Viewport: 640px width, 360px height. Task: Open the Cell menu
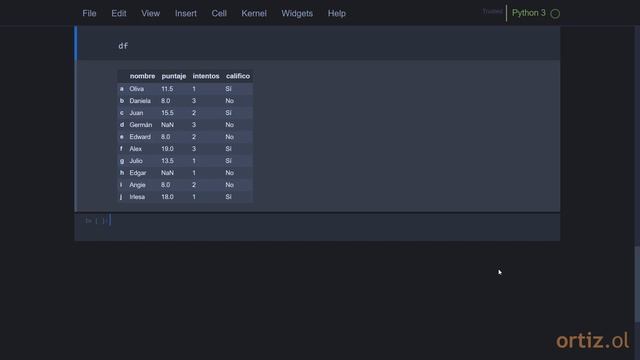[219, 13]
